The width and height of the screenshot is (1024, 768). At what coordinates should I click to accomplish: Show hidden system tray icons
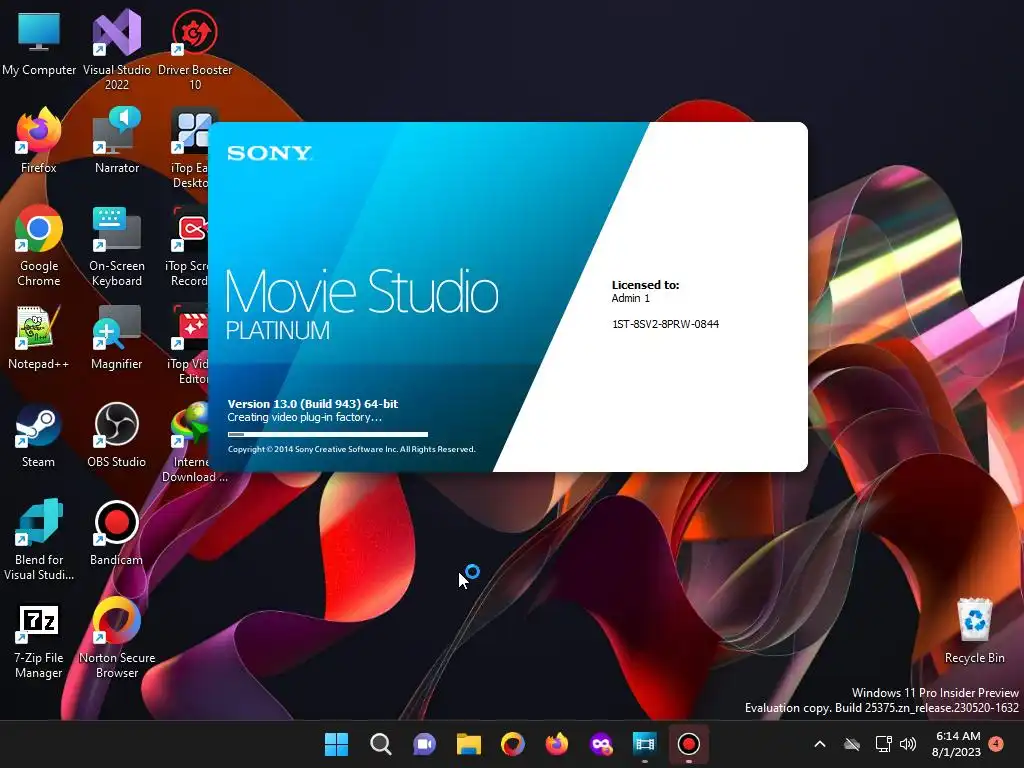tap(820, 744)
